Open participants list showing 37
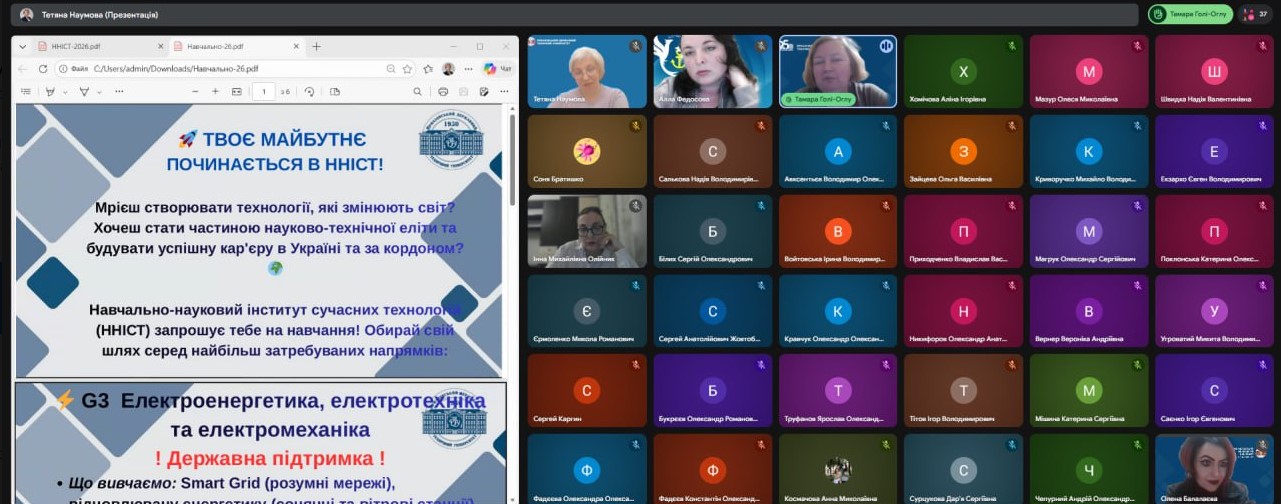1281x504 pixels. point(1255,15)
